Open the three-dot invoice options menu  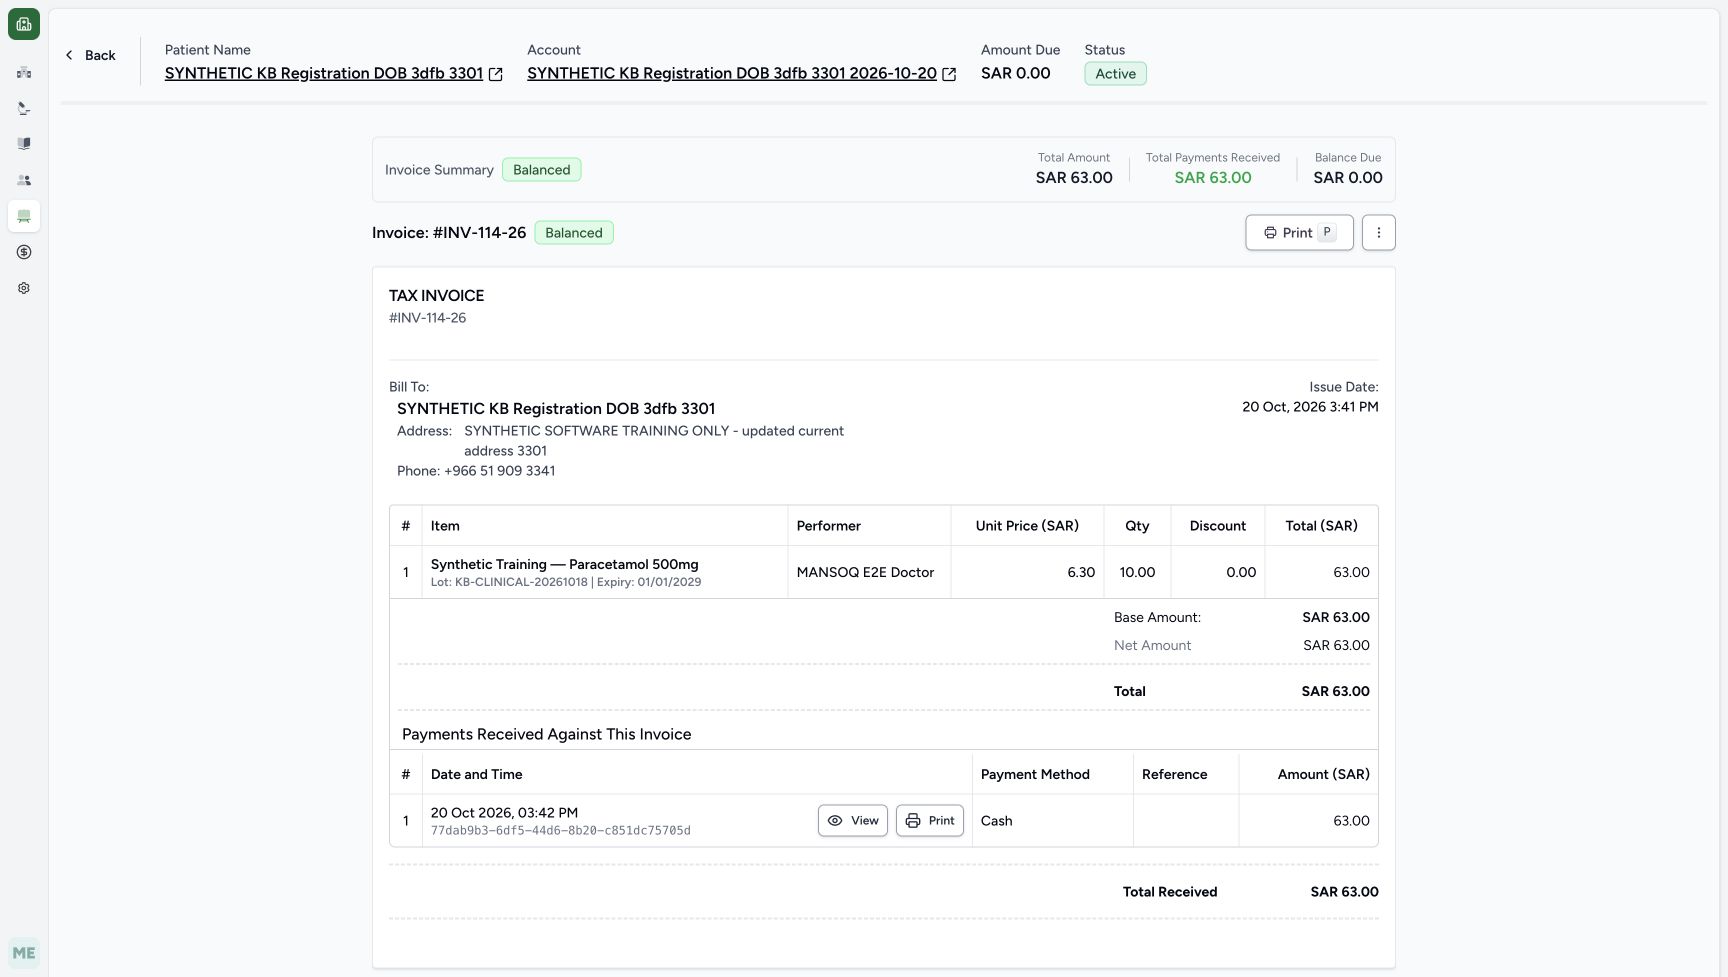click(x=1378, y=233)
